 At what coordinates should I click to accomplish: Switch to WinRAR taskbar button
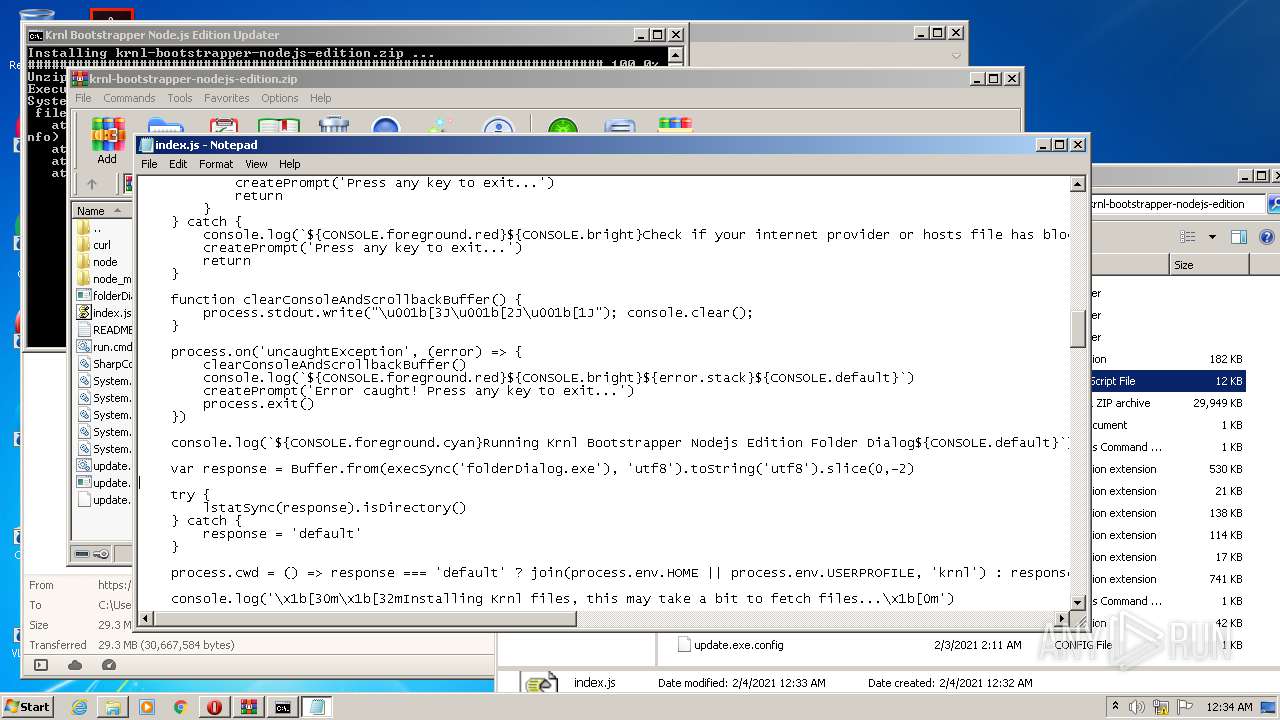click(249, 707)
